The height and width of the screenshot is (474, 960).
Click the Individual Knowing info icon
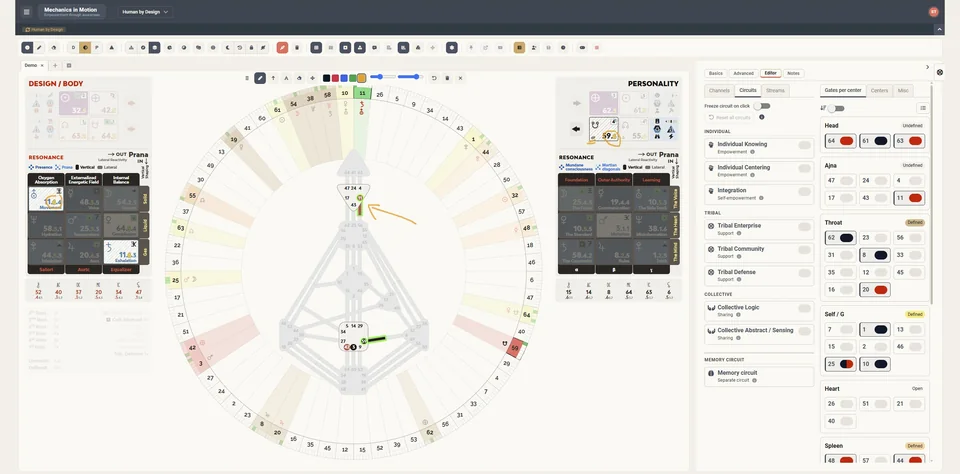752,152
